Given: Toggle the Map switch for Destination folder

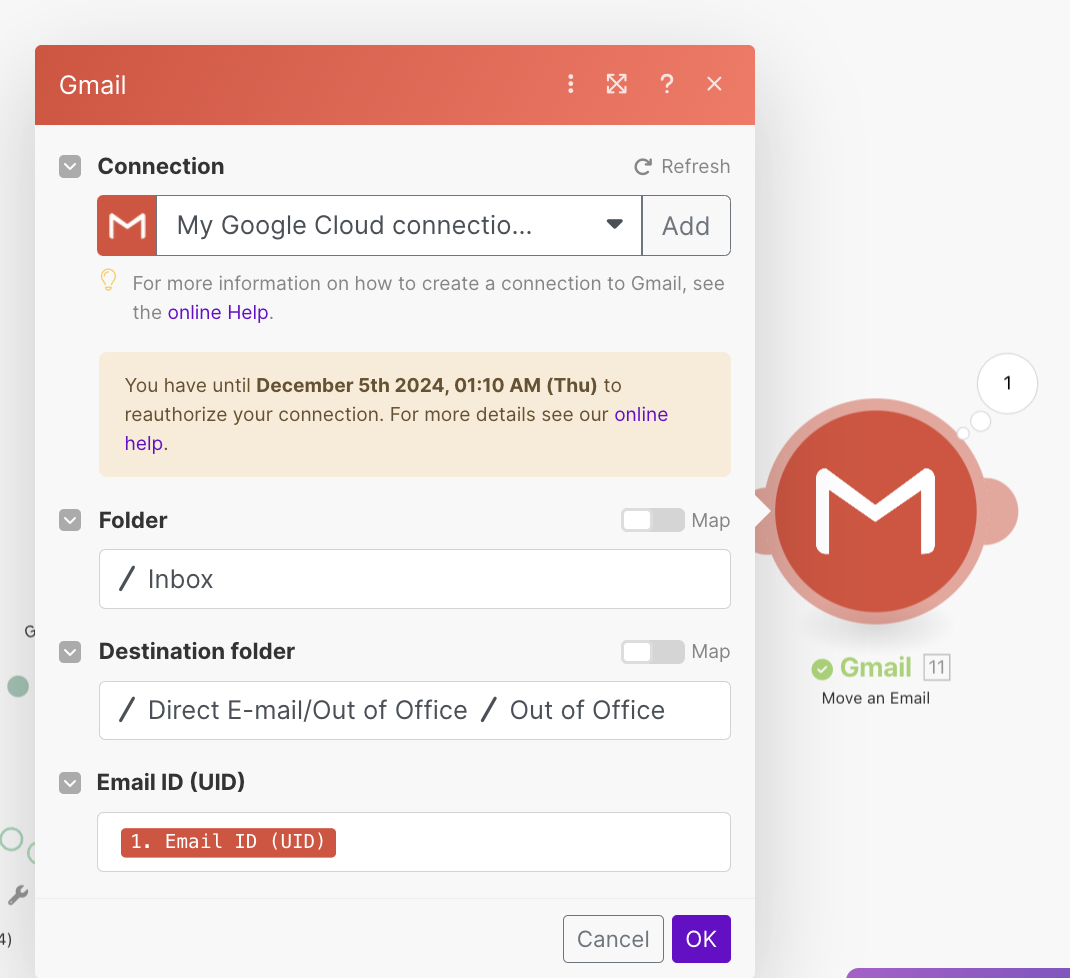Looking at the screenshot, I should coord(652,652).
